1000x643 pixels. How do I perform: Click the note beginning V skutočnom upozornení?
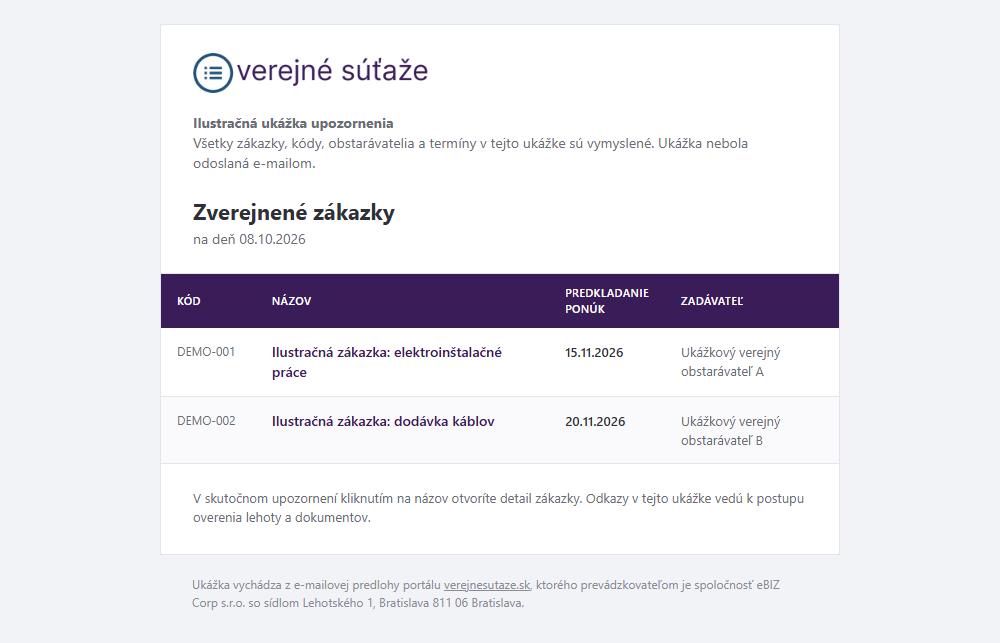pos(498,508)
